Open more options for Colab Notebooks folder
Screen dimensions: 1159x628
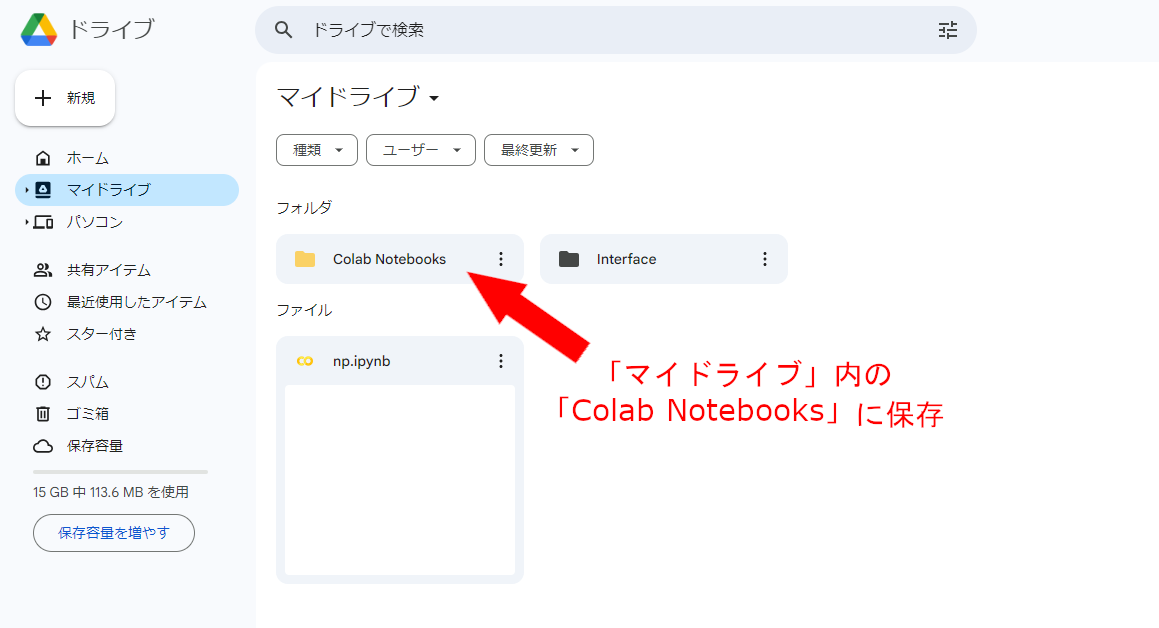(500, 258)
